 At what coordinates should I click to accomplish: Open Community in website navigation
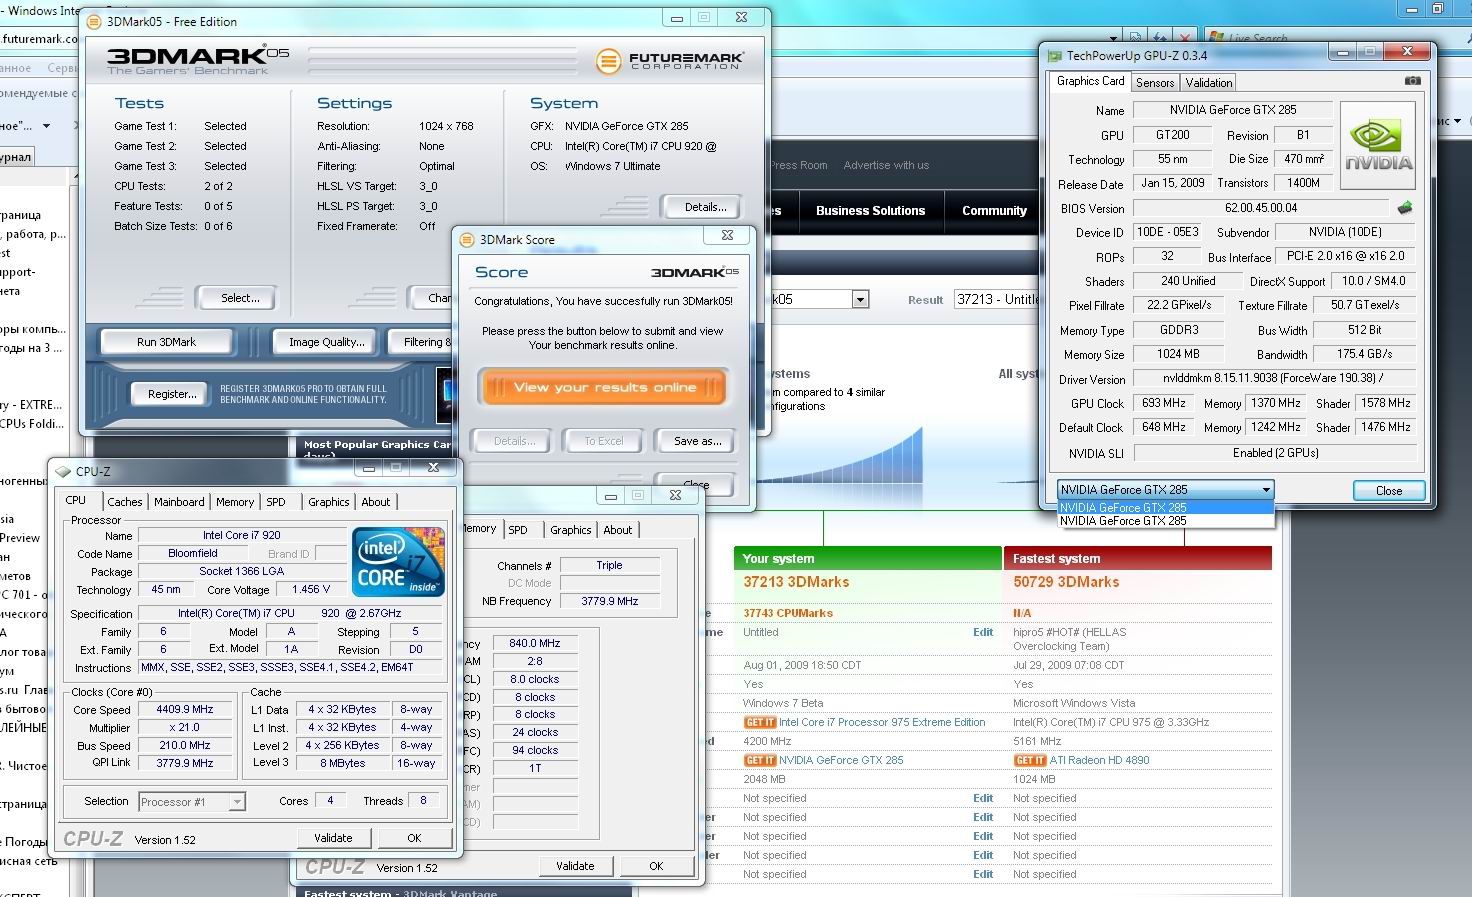click(994, 211)
